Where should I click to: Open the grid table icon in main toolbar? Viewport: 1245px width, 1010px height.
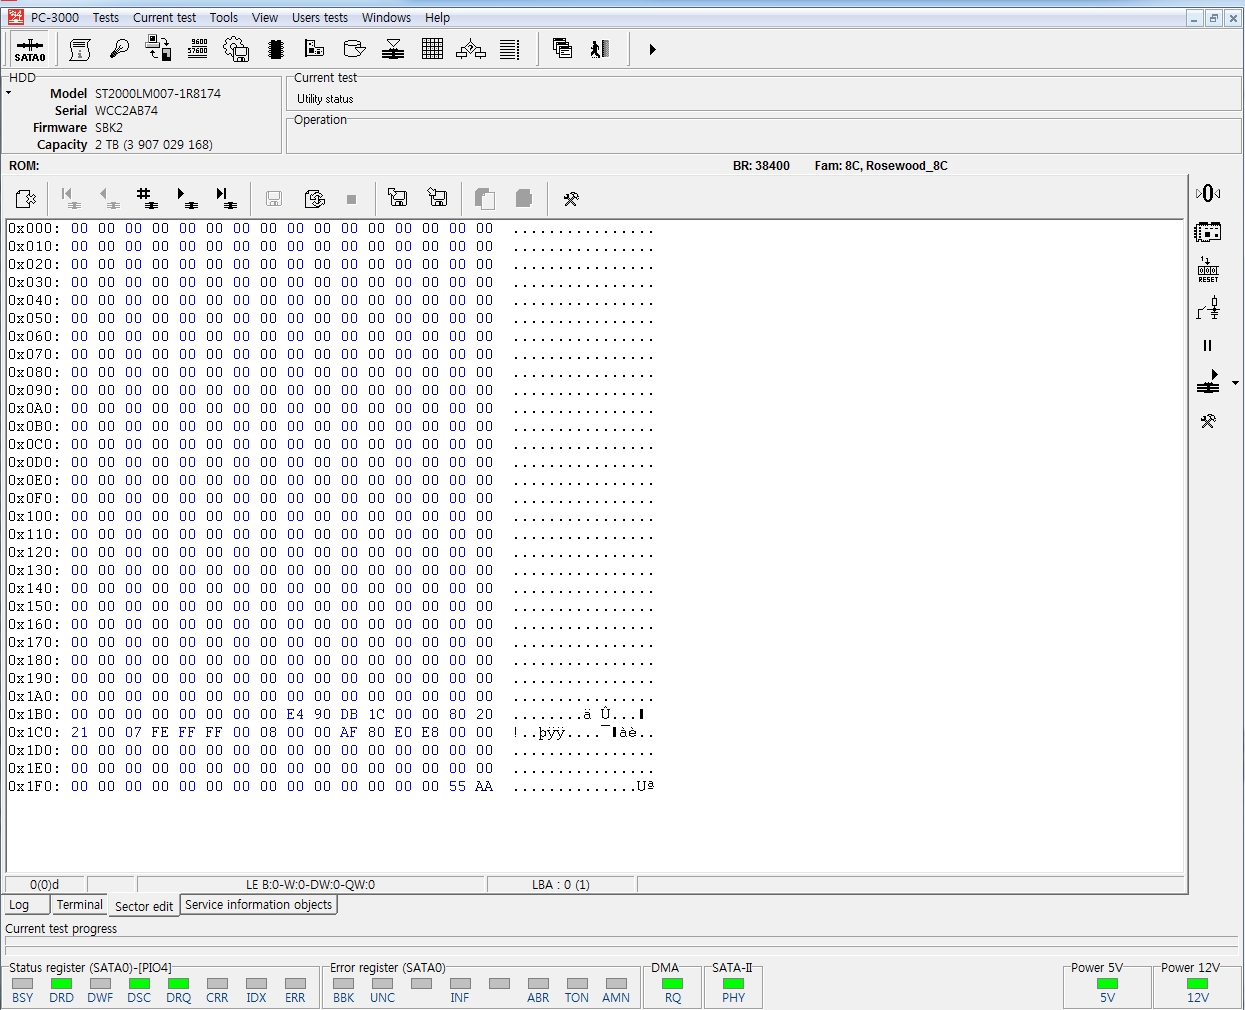pos(432,49)
